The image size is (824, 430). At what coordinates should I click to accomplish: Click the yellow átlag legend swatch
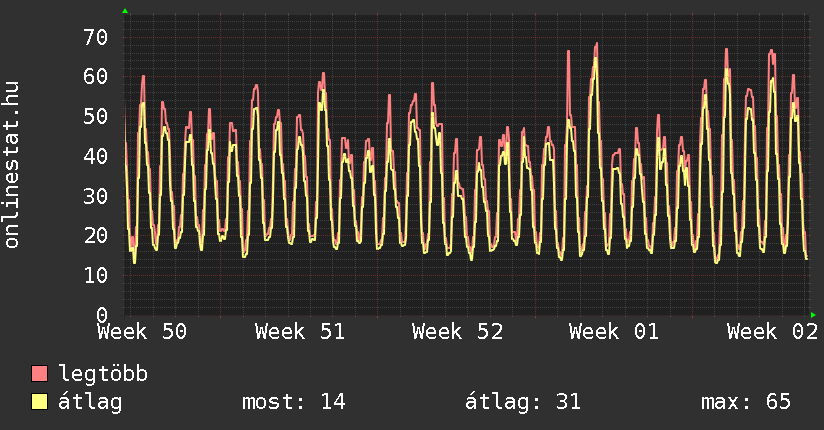click(40, 402)
